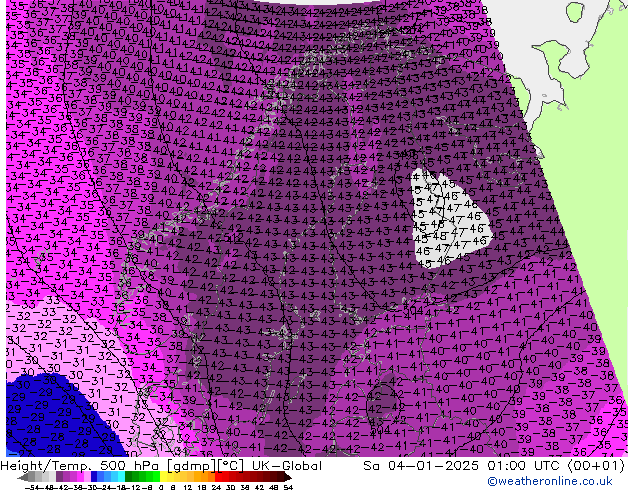Click the dark blue segment of the color scale

pyautogui.click(x=94, y=477)
